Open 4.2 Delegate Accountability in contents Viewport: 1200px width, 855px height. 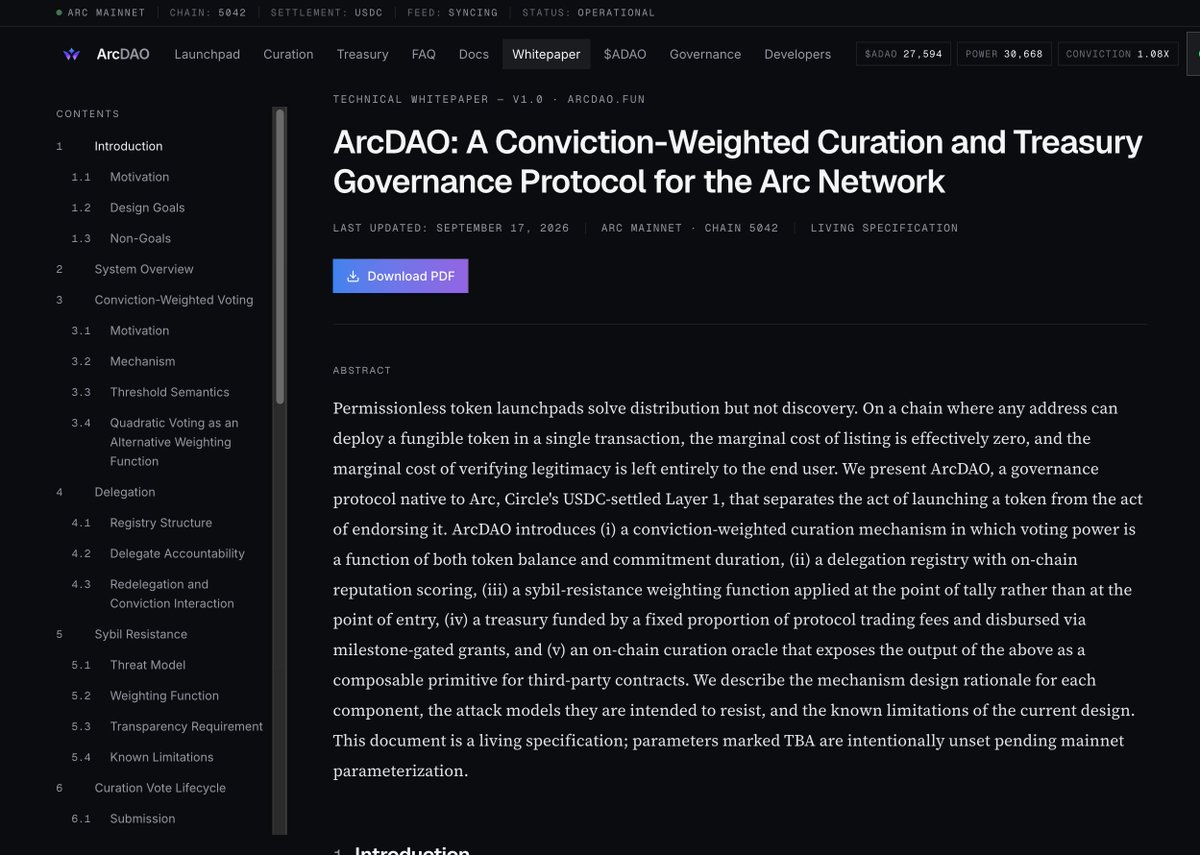point(177,554)
